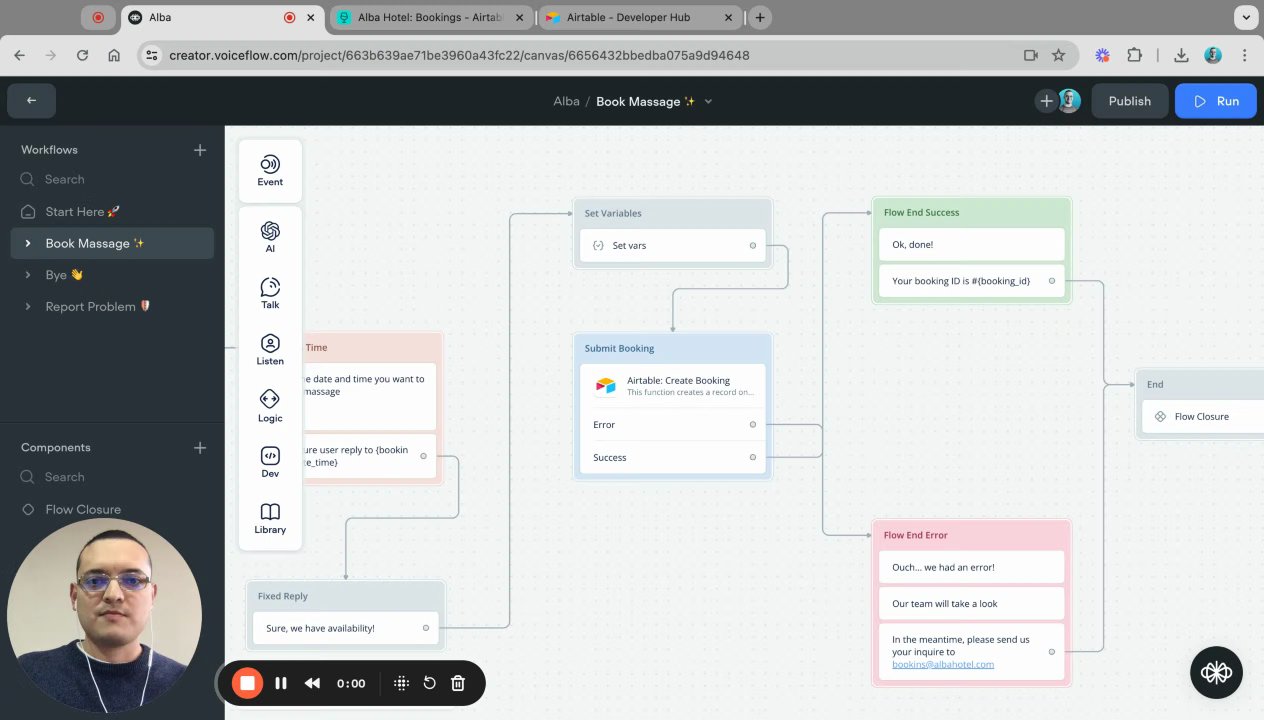Open Chrome three-dot menu
Screen dimensions: 1264x720
pyautogui.click(x=1245, y=56)
